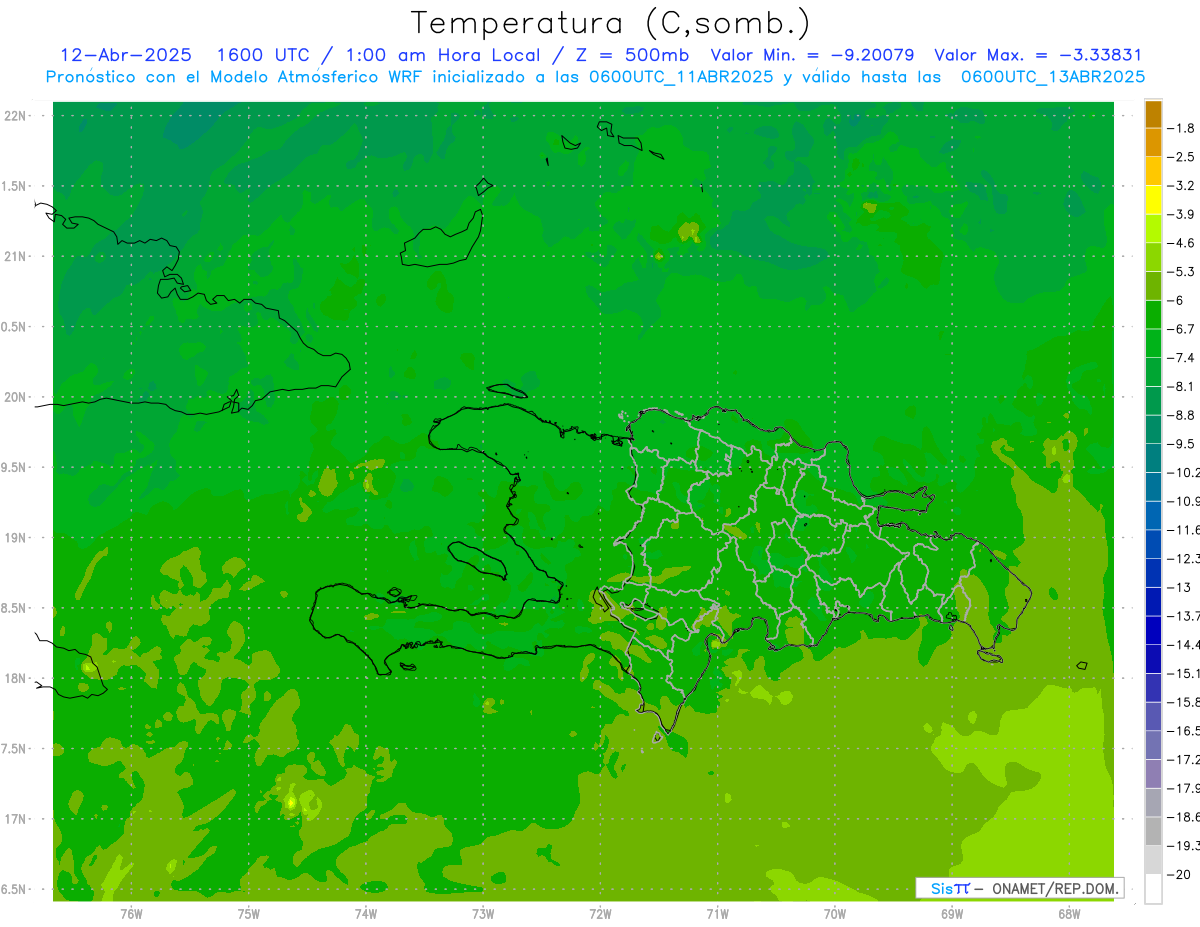Click the "-1.8" color scale value

(x=1183, y=128)
